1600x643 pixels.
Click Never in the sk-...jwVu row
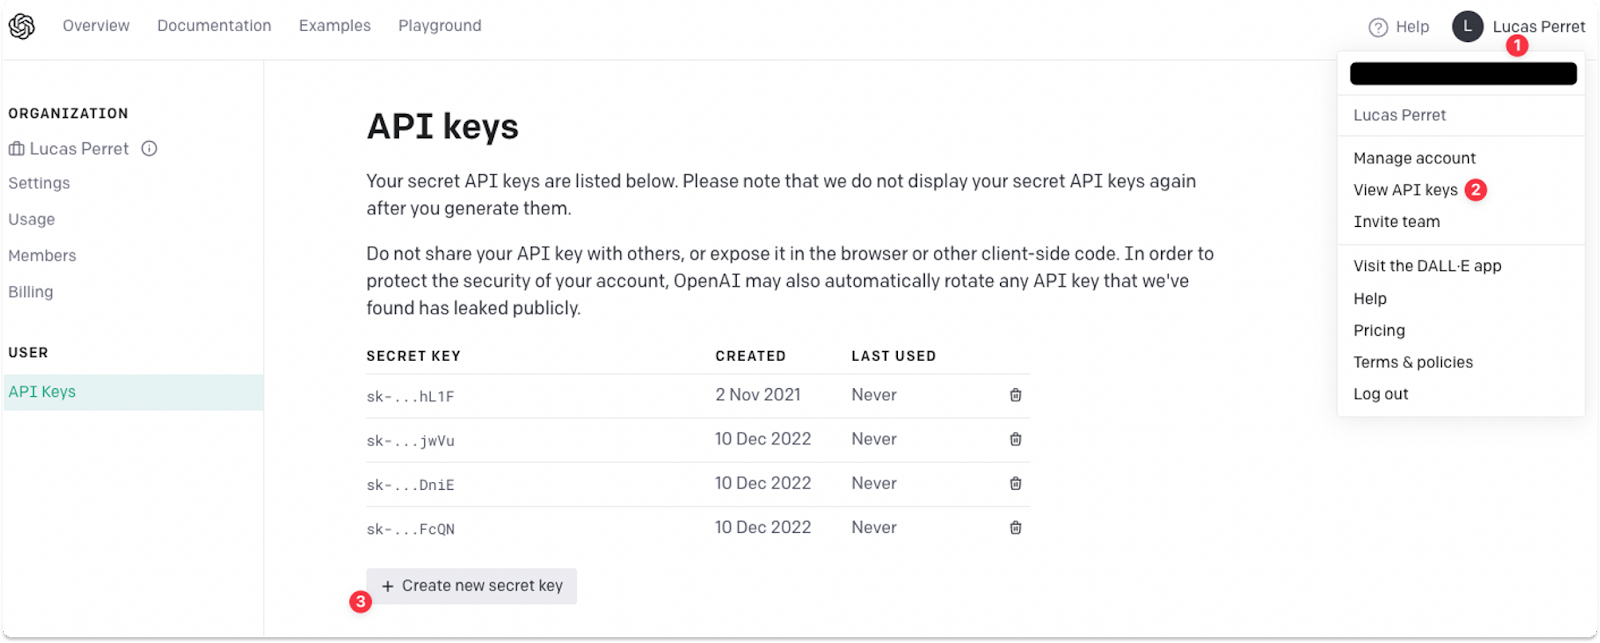[874, 439]
